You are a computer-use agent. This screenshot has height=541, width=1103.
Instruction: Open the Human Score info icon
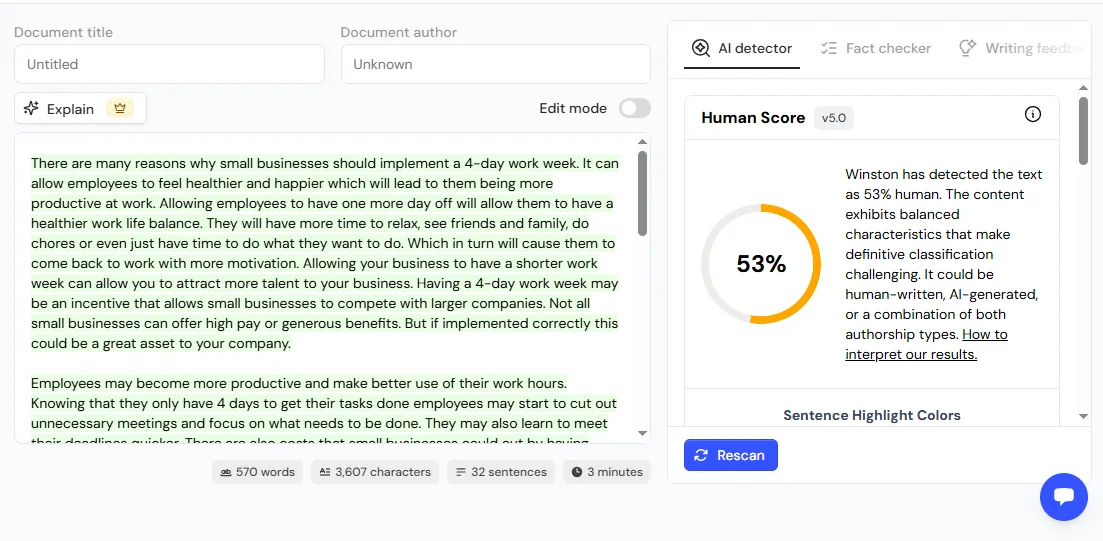point(1033,114)
